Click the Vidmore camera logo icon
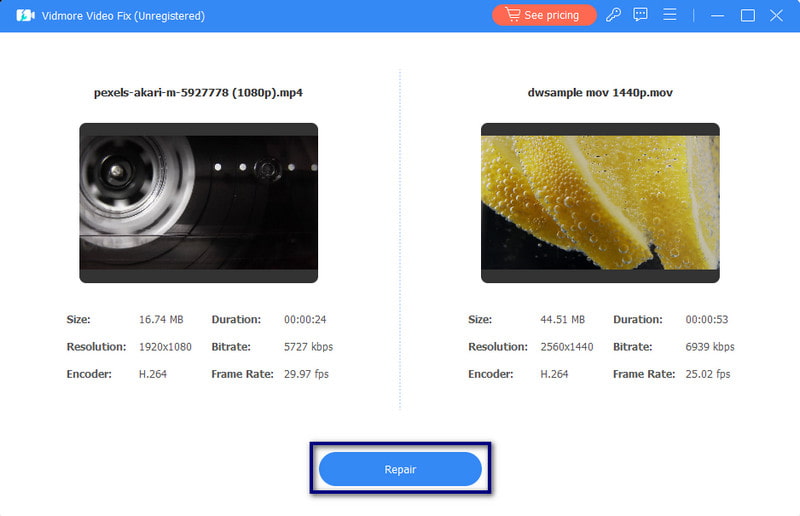800x516 pixels. (x=26, y=16)
